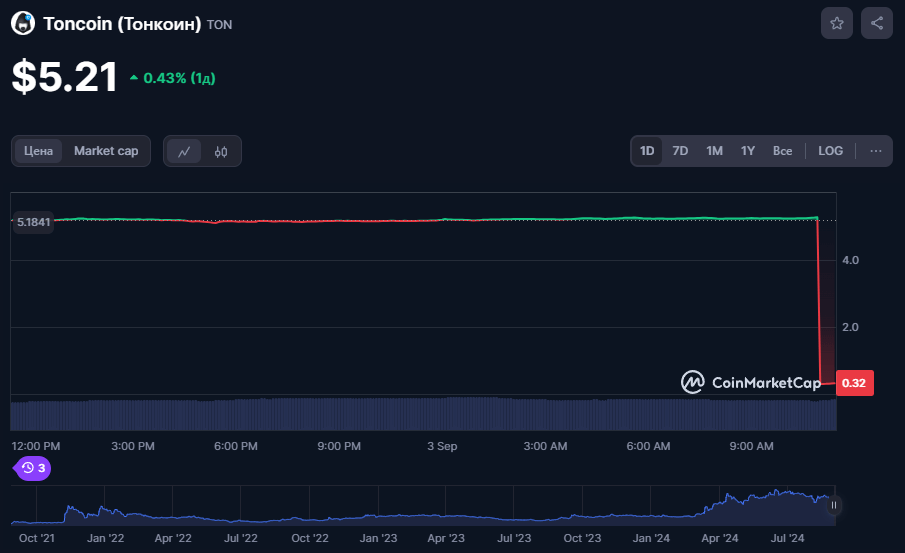Click the 6:00 AM axis label
Image resolution: width=905 pixels, height=553 pixels.
(648, 446)
